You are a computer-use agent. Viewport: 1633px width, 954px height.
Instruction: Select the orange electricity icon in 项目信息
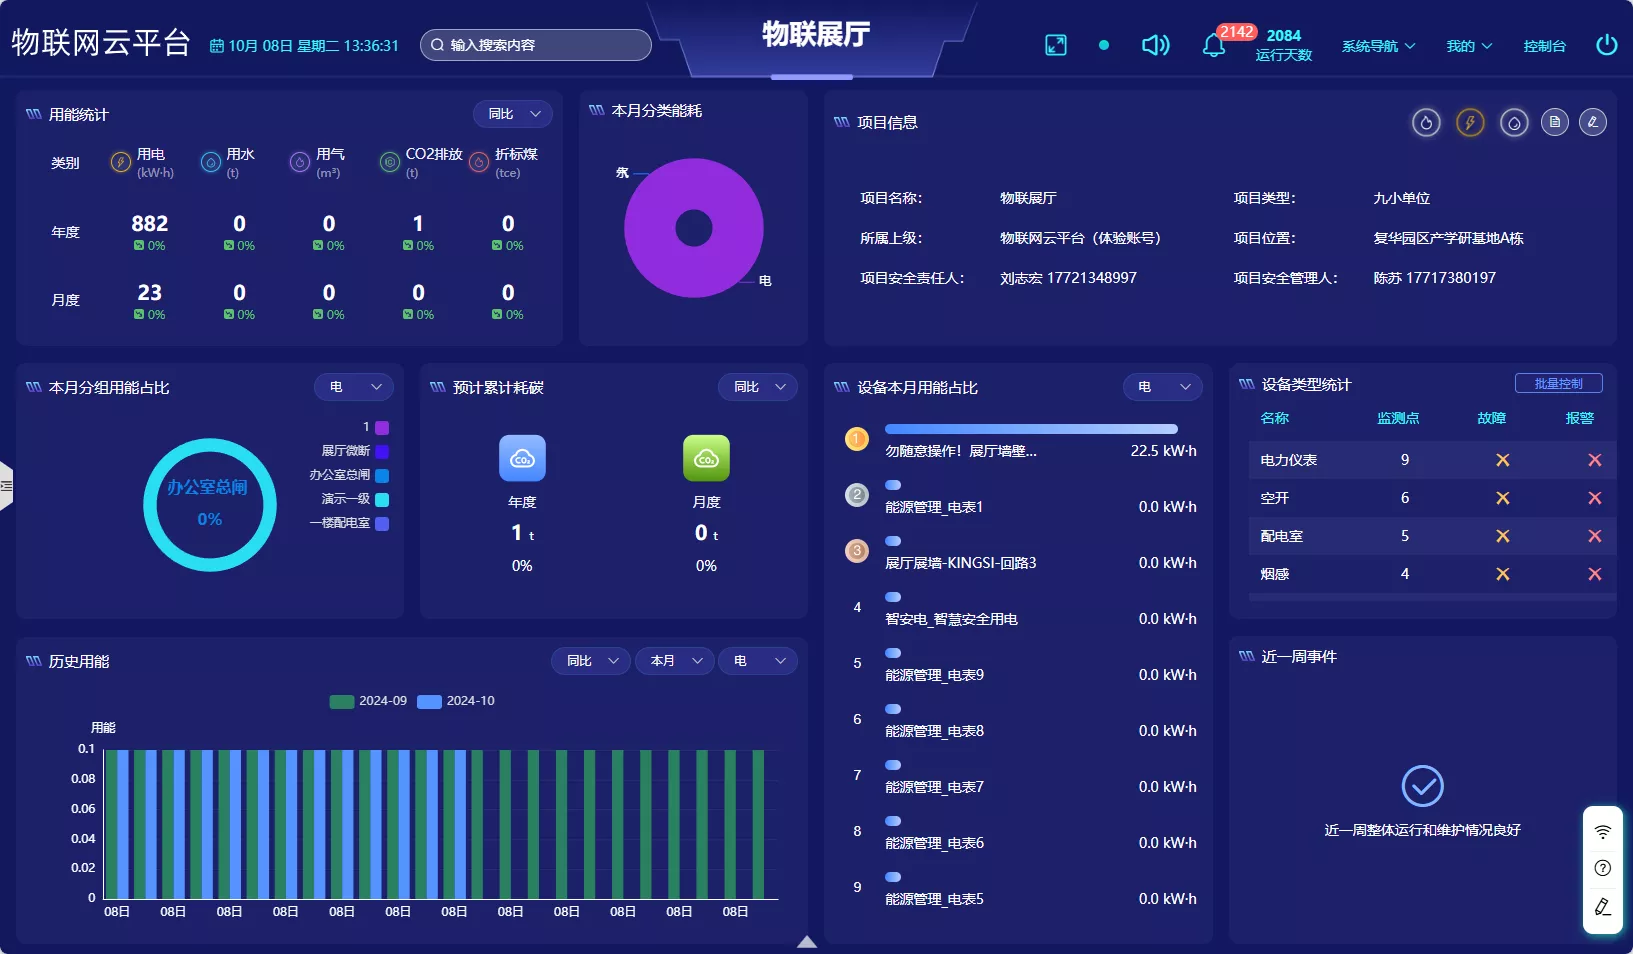(x=1470, y=123)
